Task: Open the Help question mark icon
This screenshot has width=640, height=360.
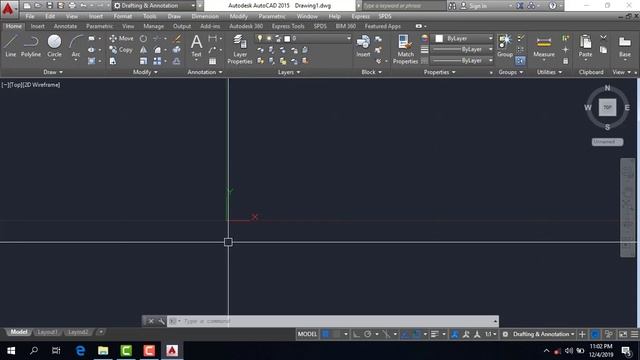Action: click(552, 6)
